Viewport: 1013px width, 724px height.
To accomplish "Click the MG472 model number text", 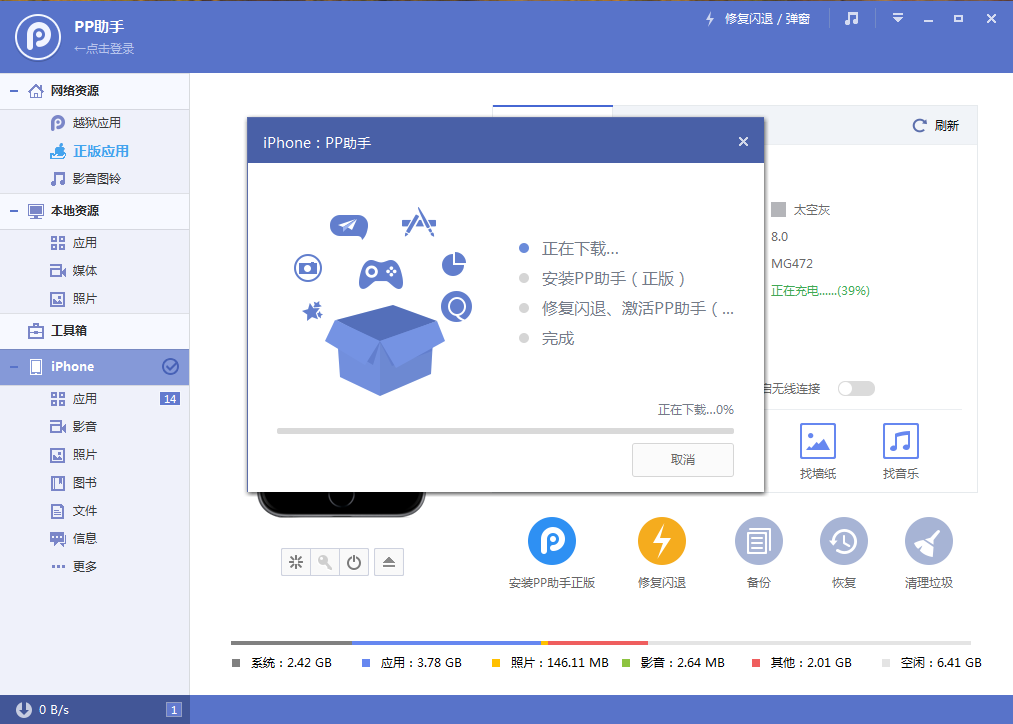I will coord(792,264).
